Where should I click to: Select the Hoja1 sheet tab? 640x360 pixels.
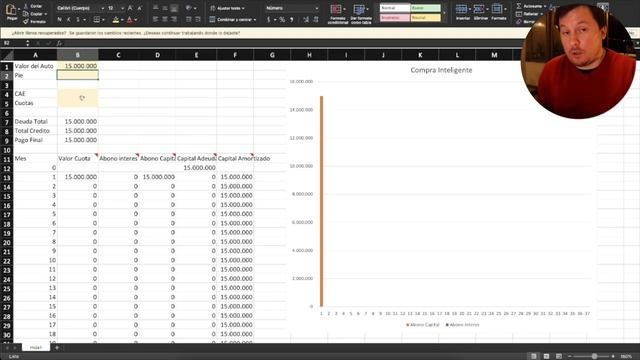(x=36, y=347)
